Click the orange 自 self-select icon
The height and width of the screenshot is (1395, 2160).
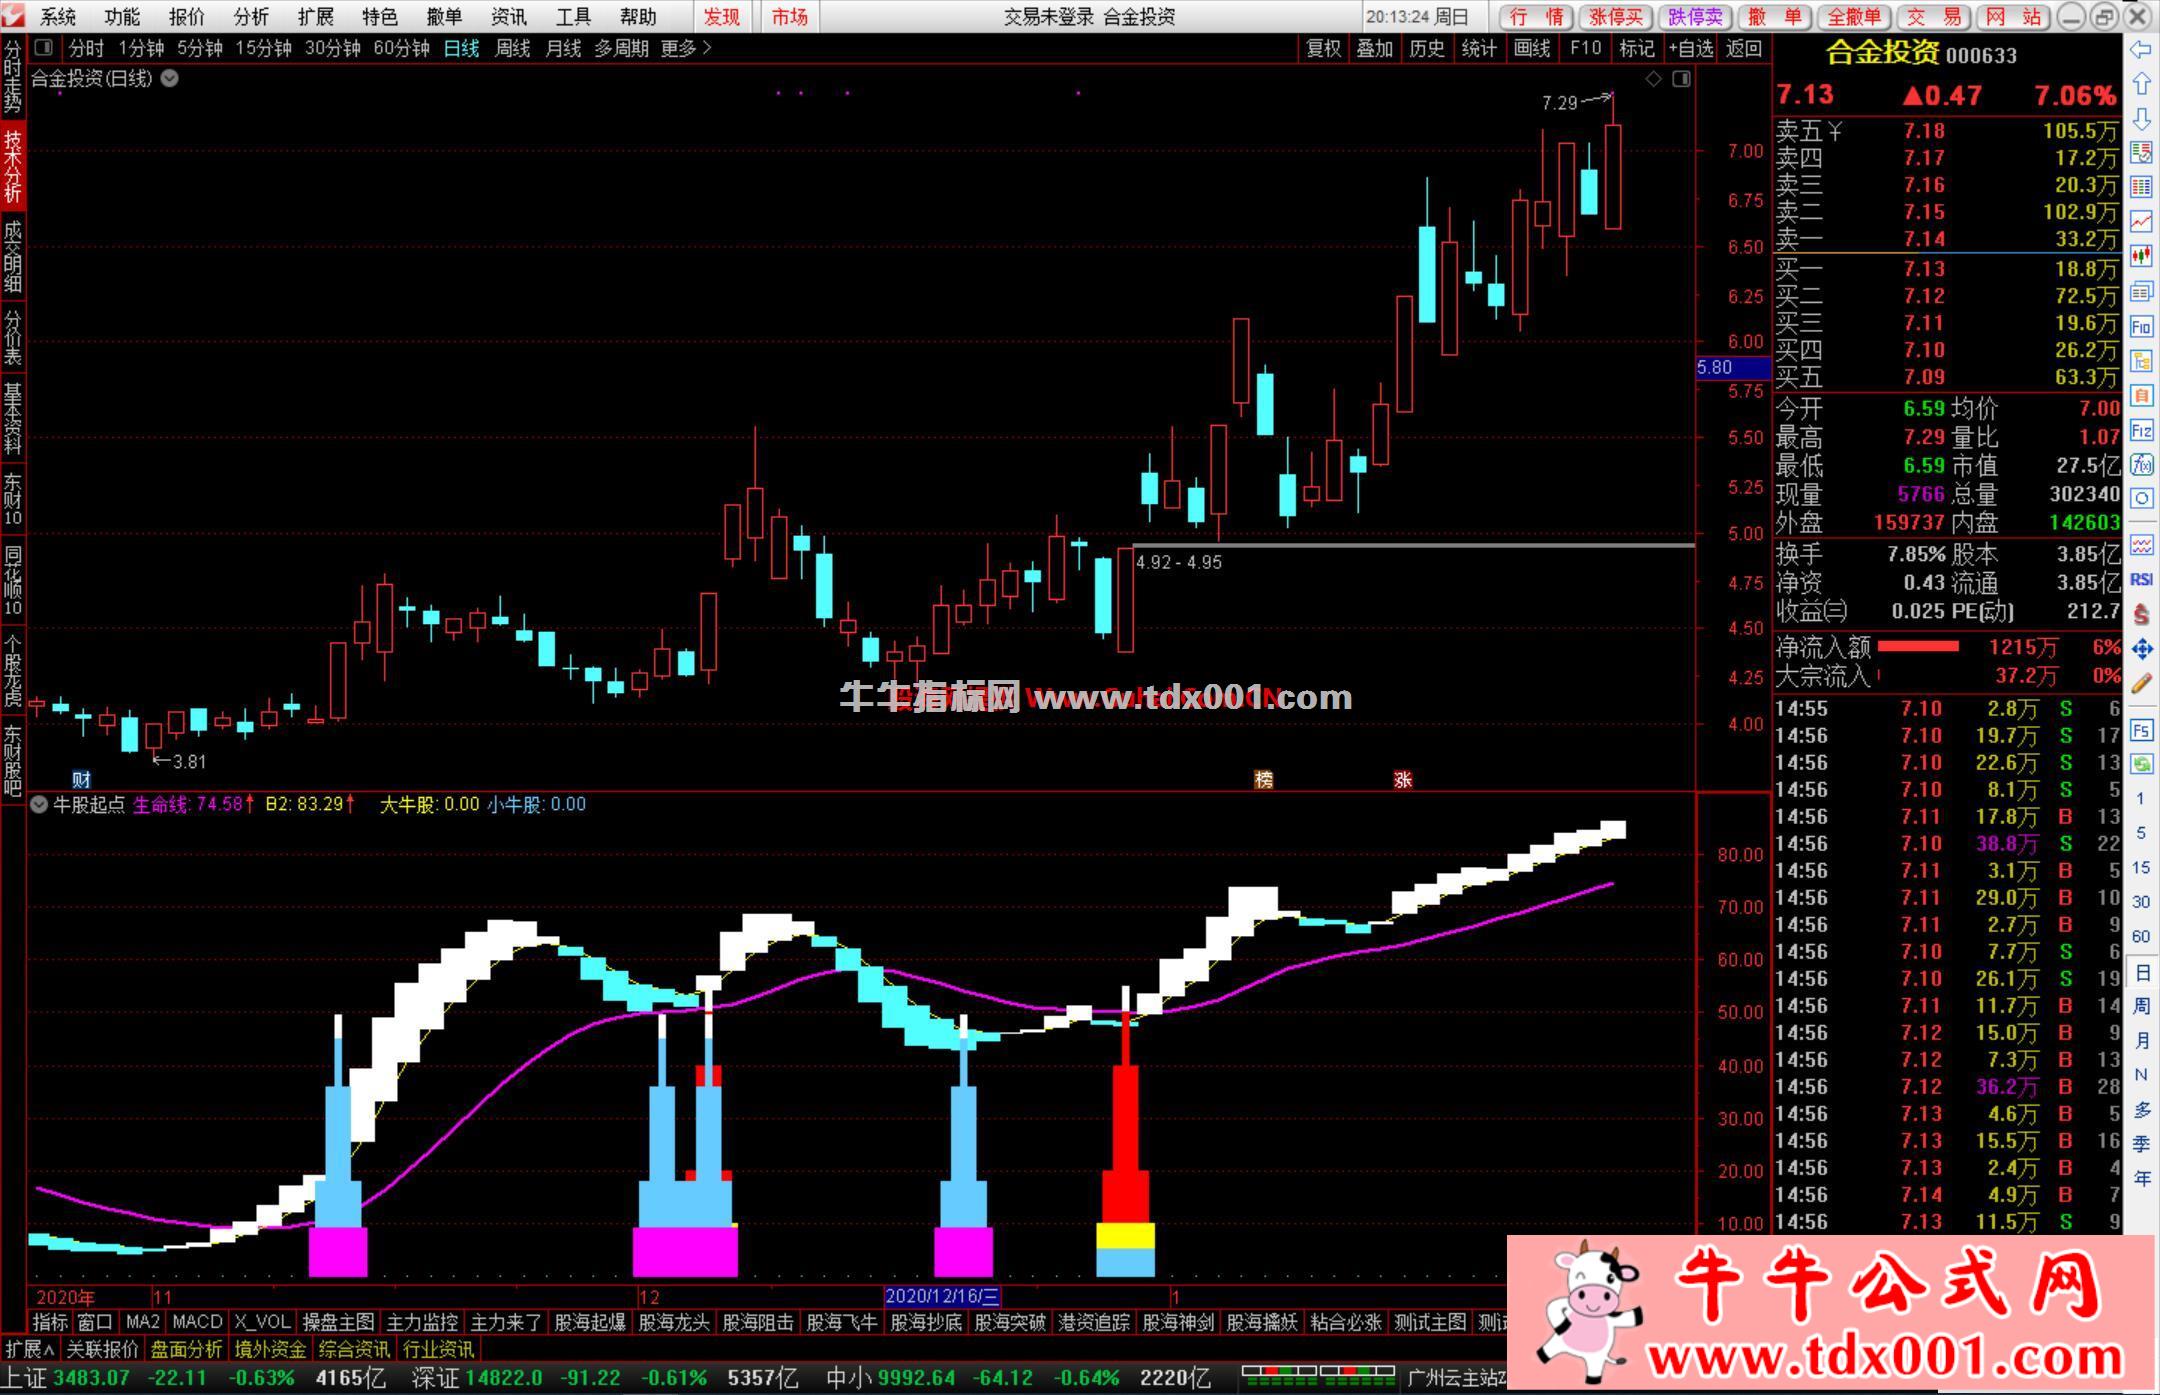pos(2141,395)
